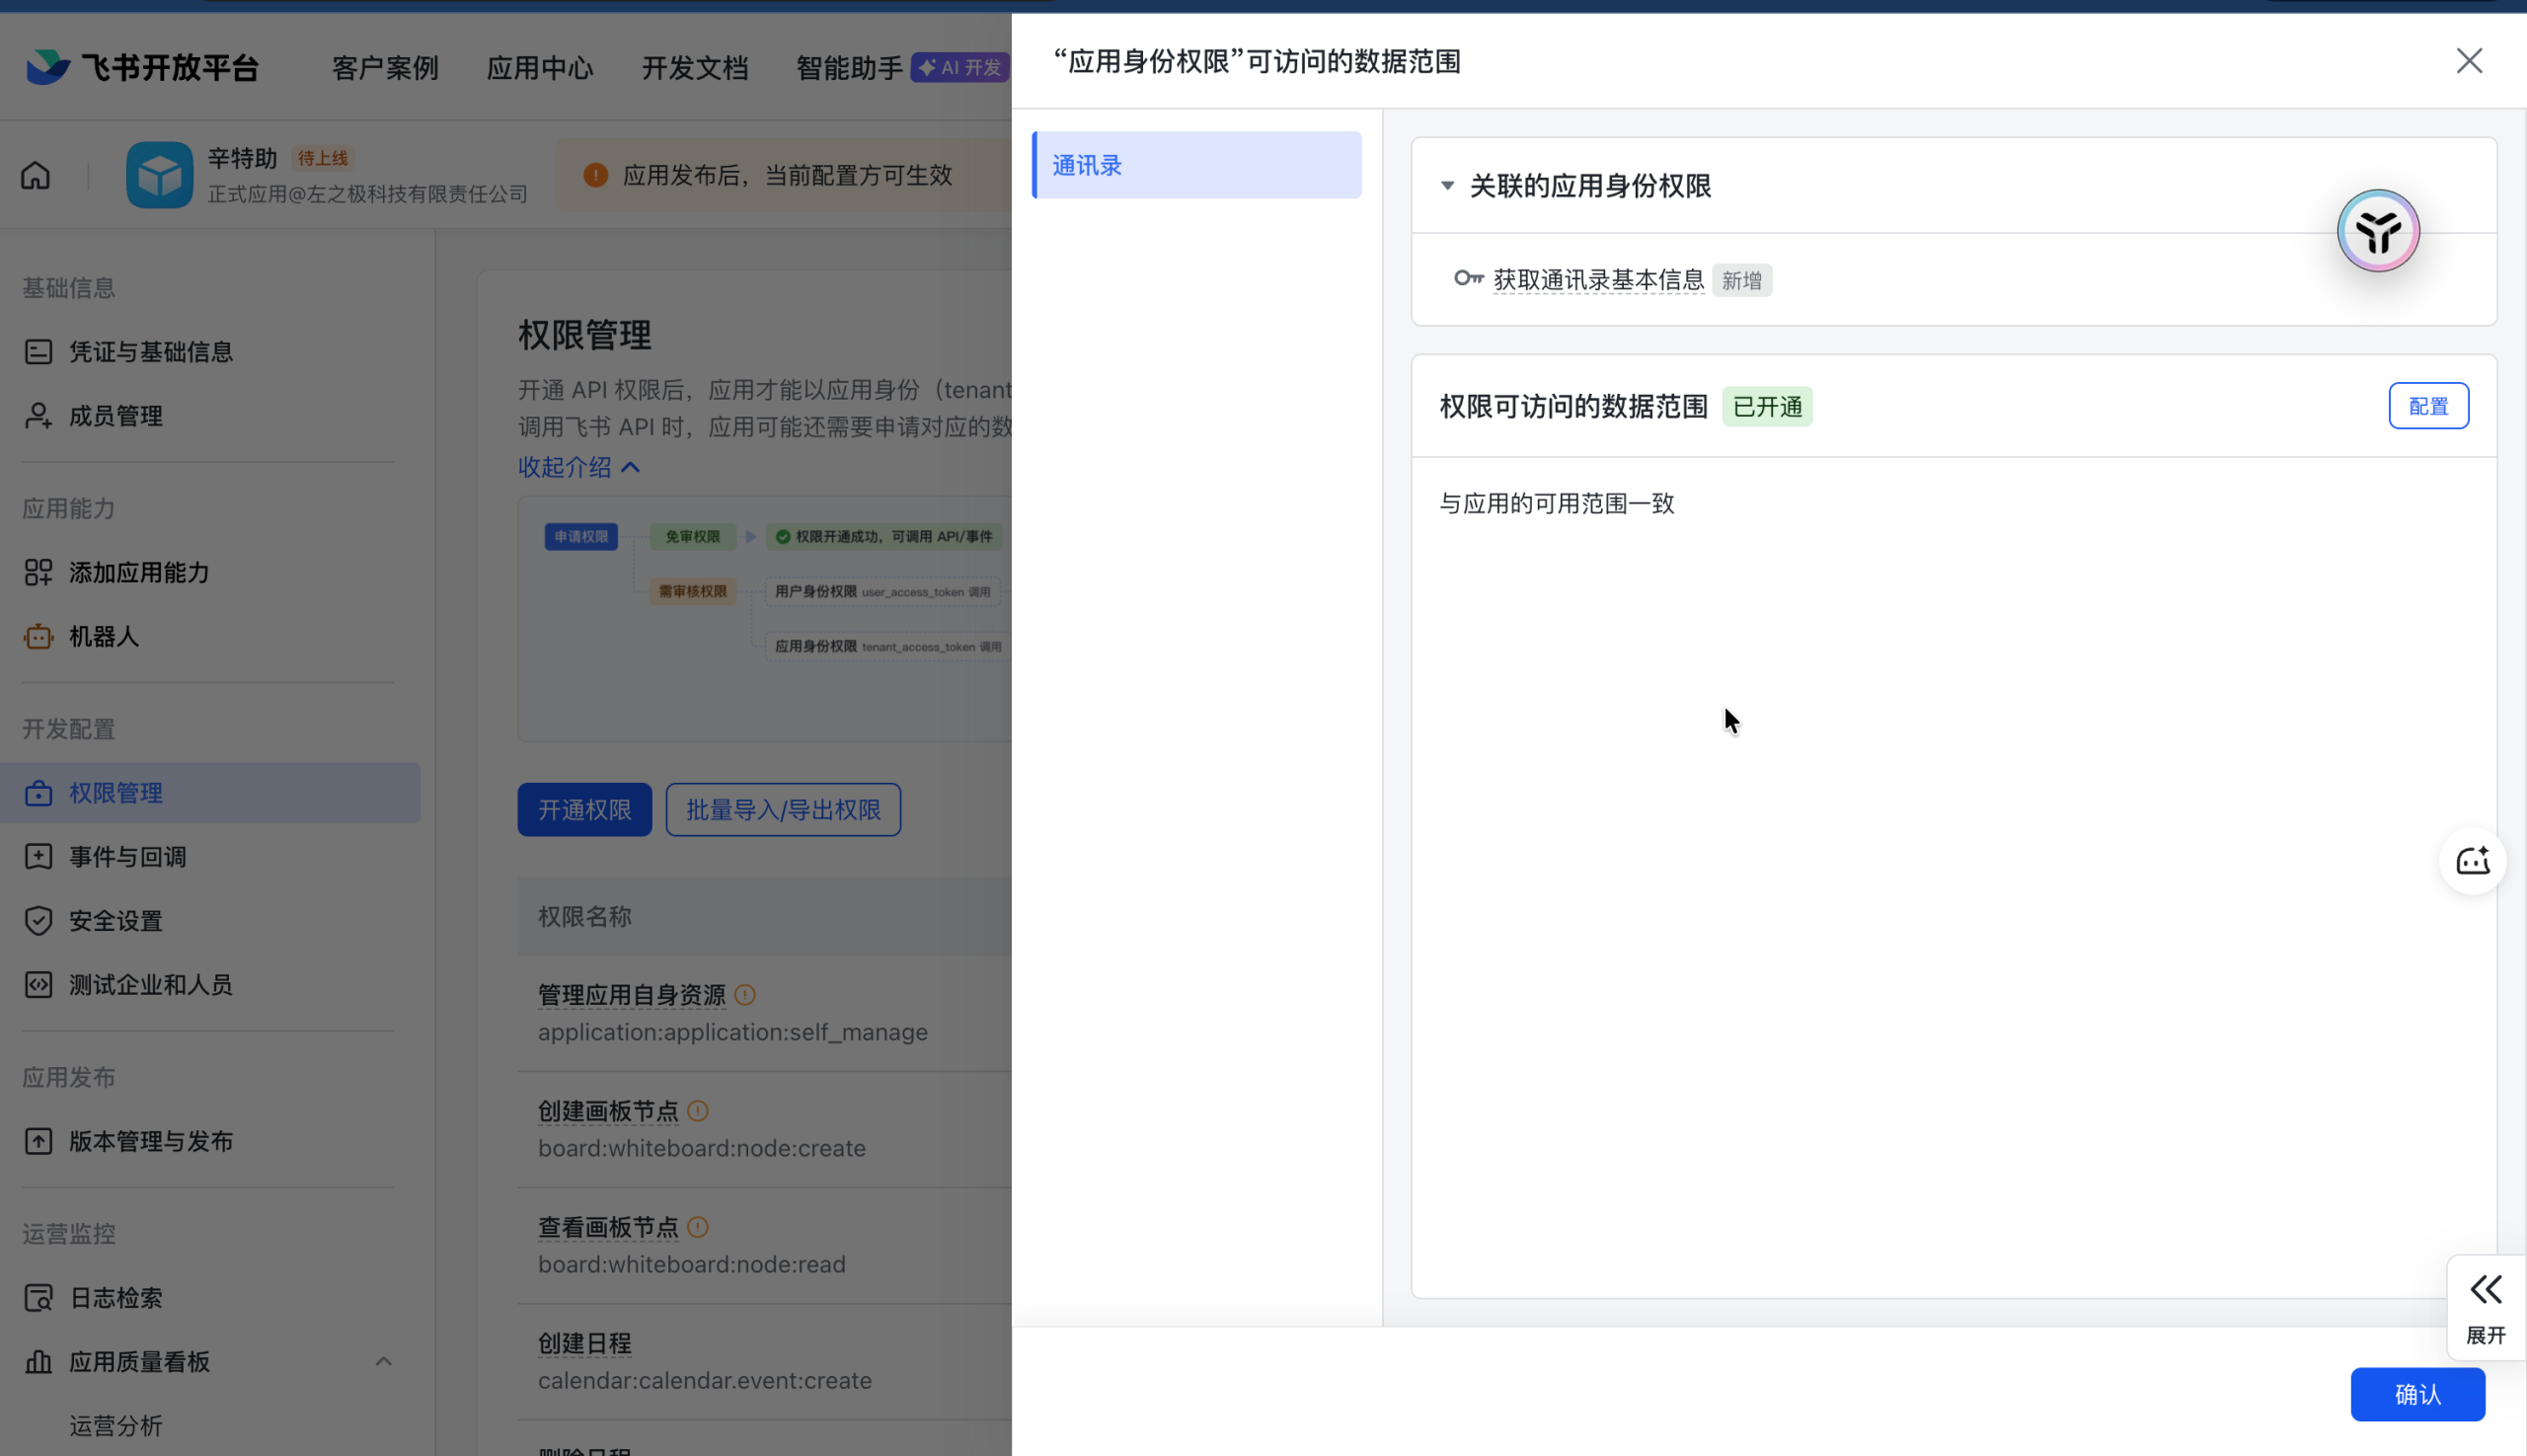Viewport: 2527px width, 1456px height.
Task: Collapse the 关联的应用身份权限 section
Action: click(x=1447, y=186)
